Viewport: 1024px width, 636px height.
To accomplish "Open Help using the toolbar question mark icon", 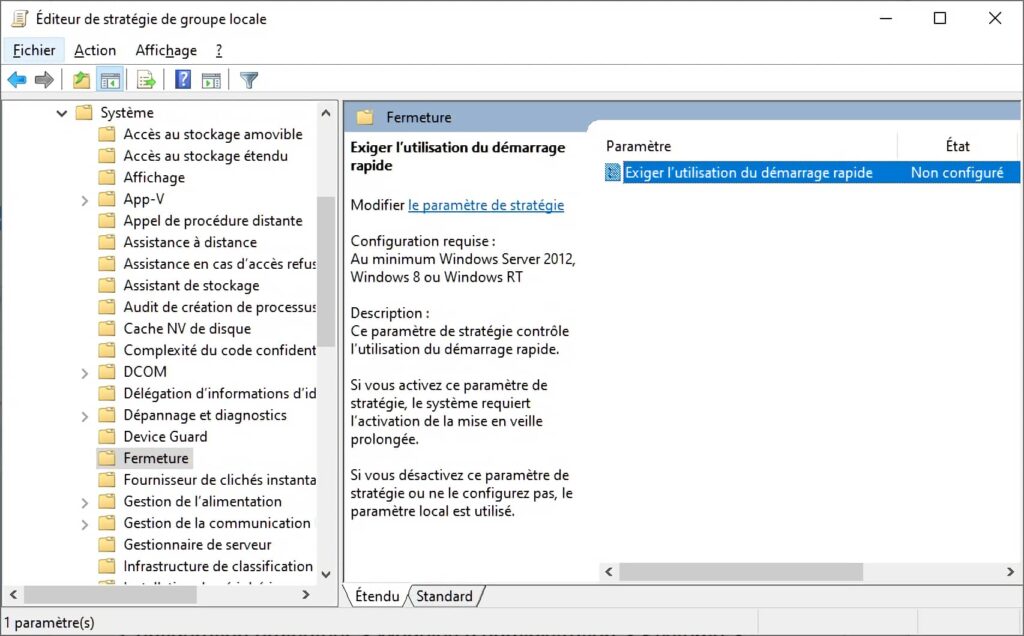I will click(181, 79).
